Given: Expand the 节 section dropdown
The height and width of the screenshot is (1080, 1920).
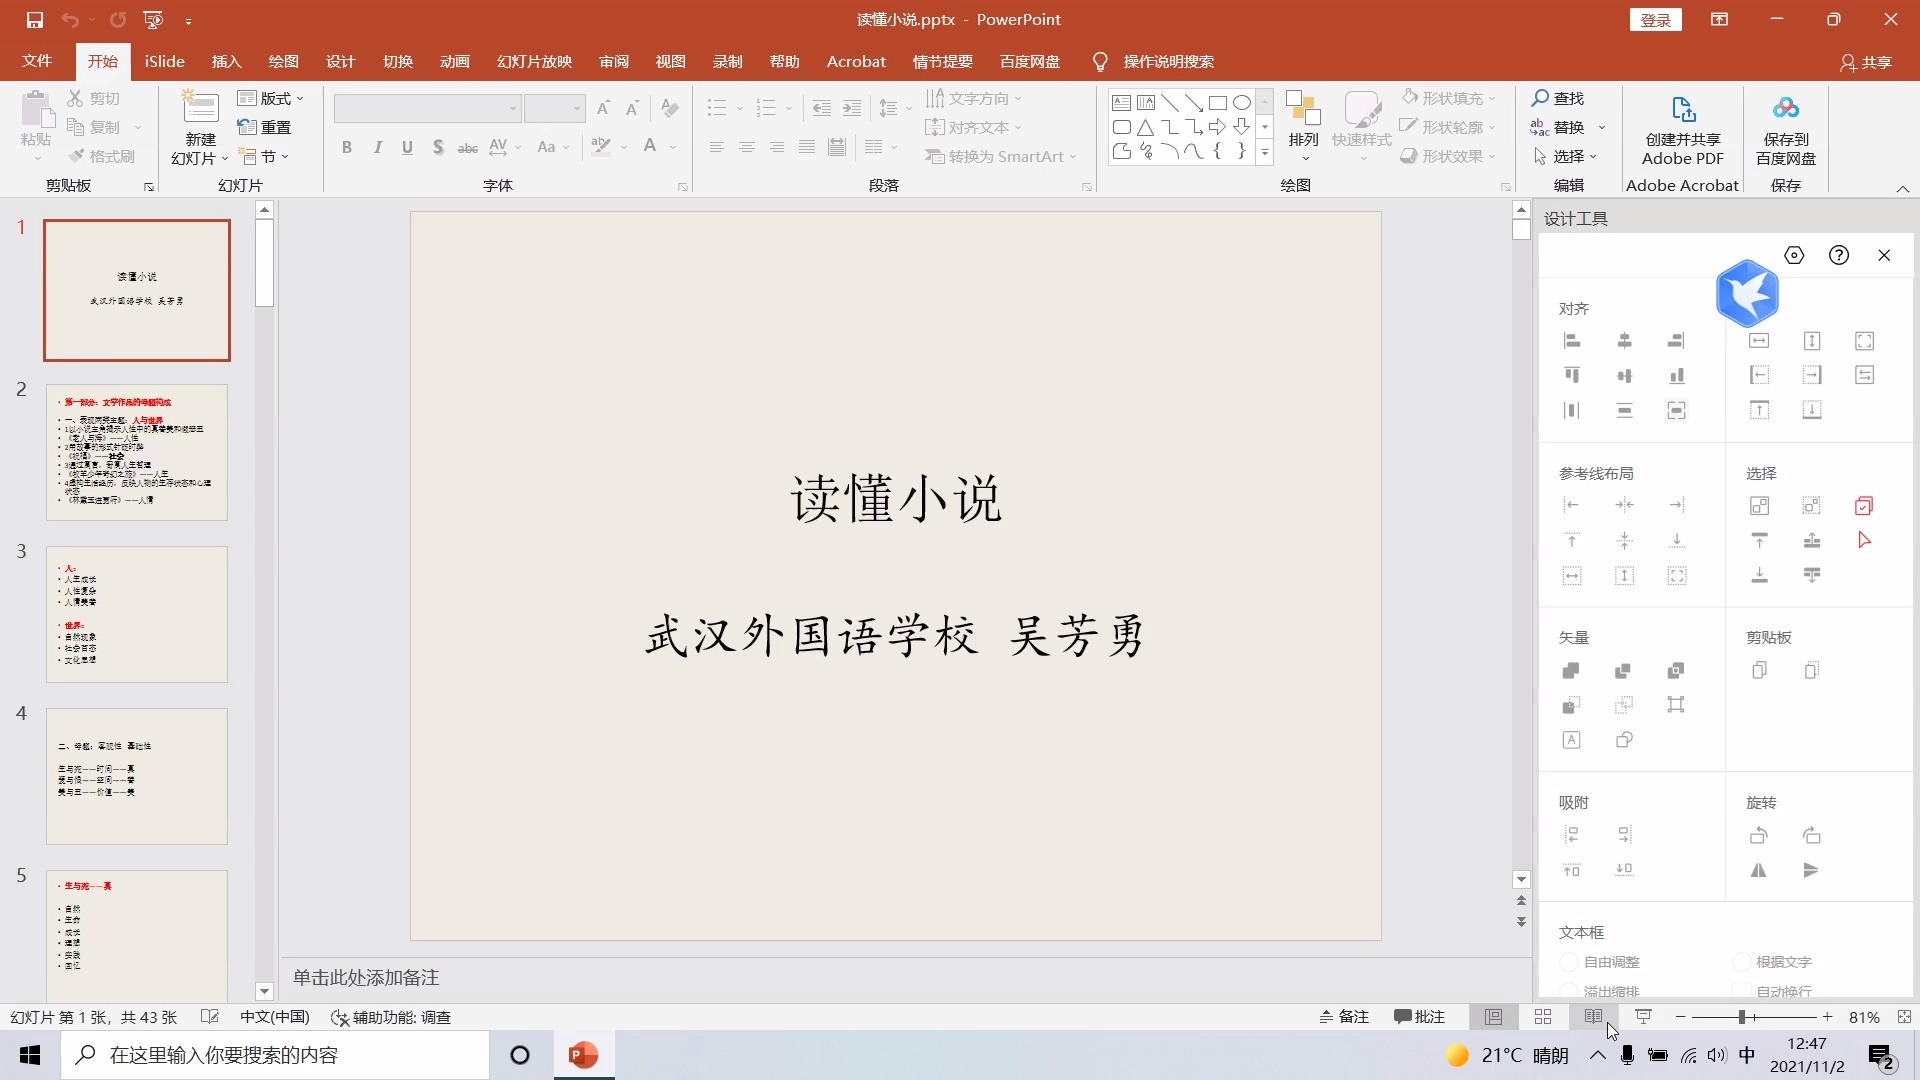Looking at the screenshot, I should 265,156.
